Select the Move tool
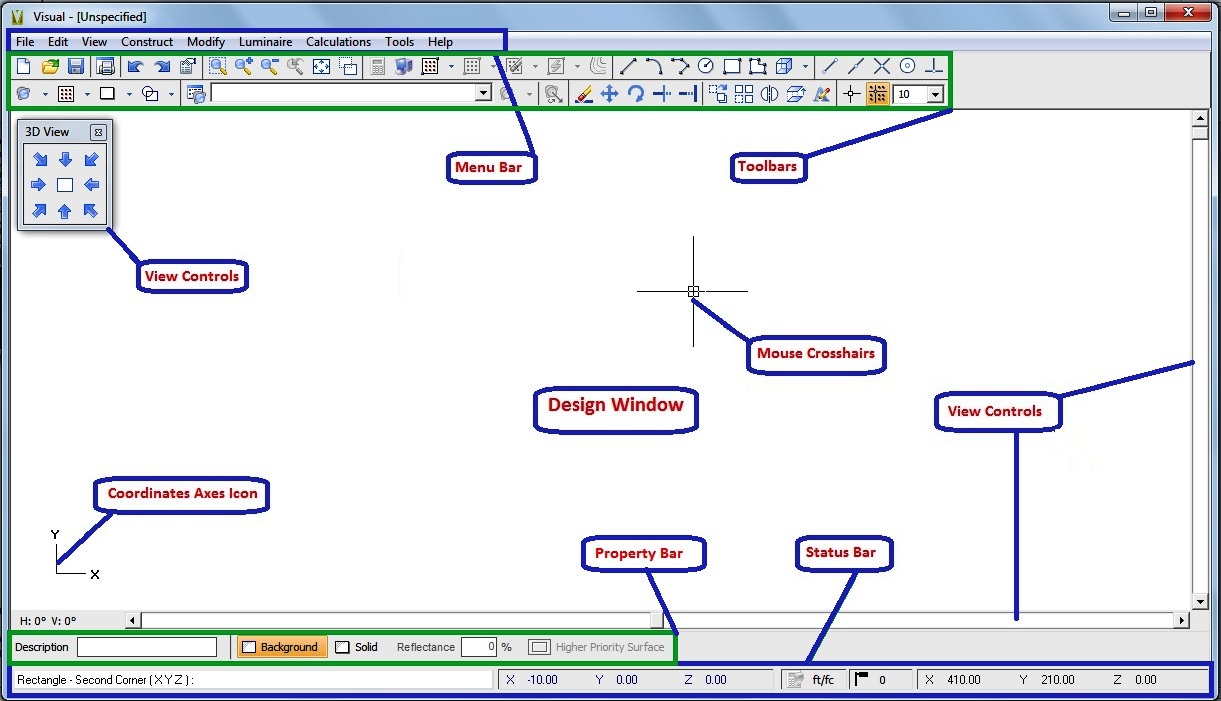 coord(610,93)
